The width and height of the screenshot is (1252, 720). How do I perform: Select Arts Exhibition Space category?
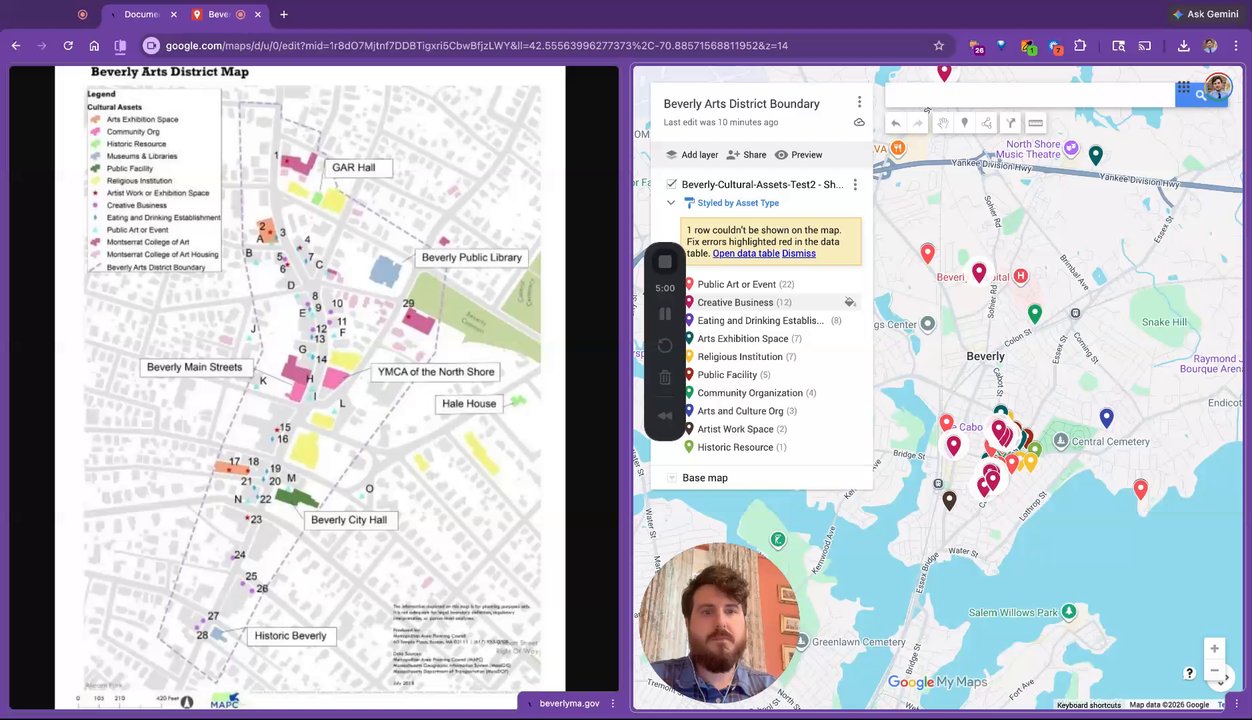click(742, 339)
